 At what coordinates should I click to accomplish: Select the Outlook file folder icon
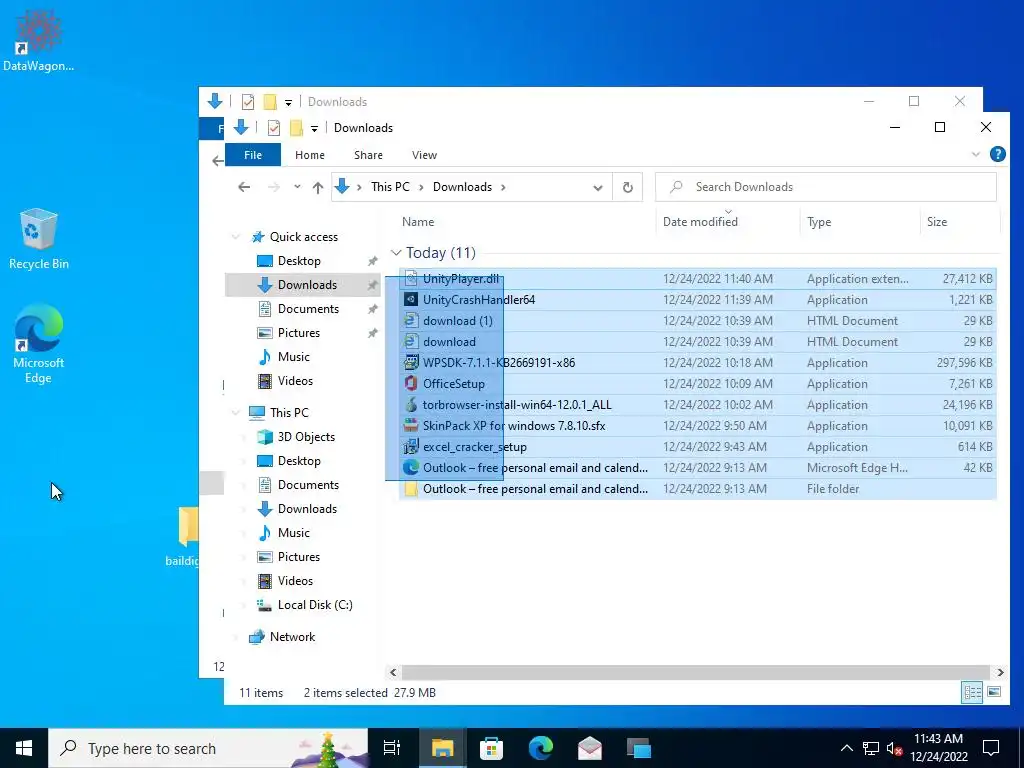[411, 488]
